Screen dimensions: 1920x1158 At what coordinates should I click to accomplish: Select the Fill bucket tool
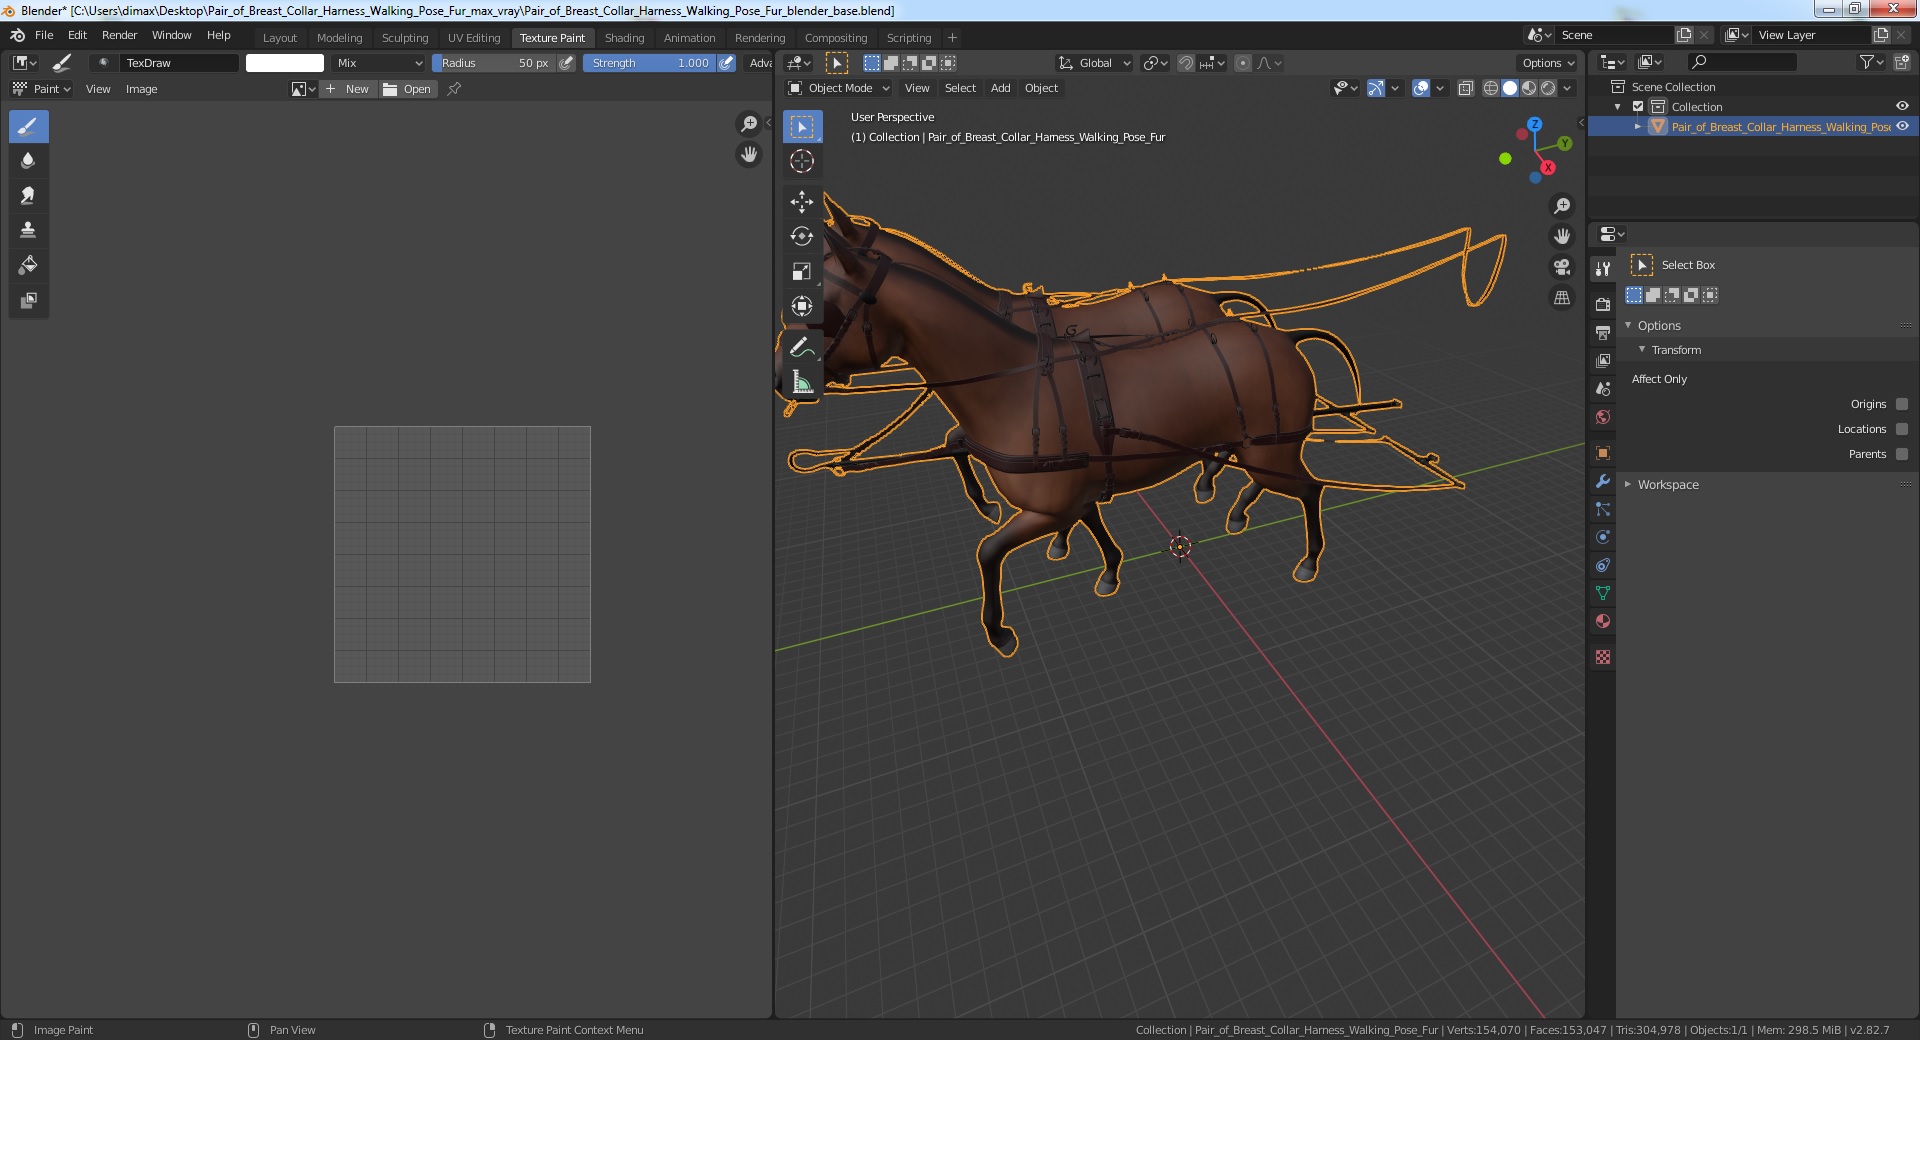click(x=28, y=266)
